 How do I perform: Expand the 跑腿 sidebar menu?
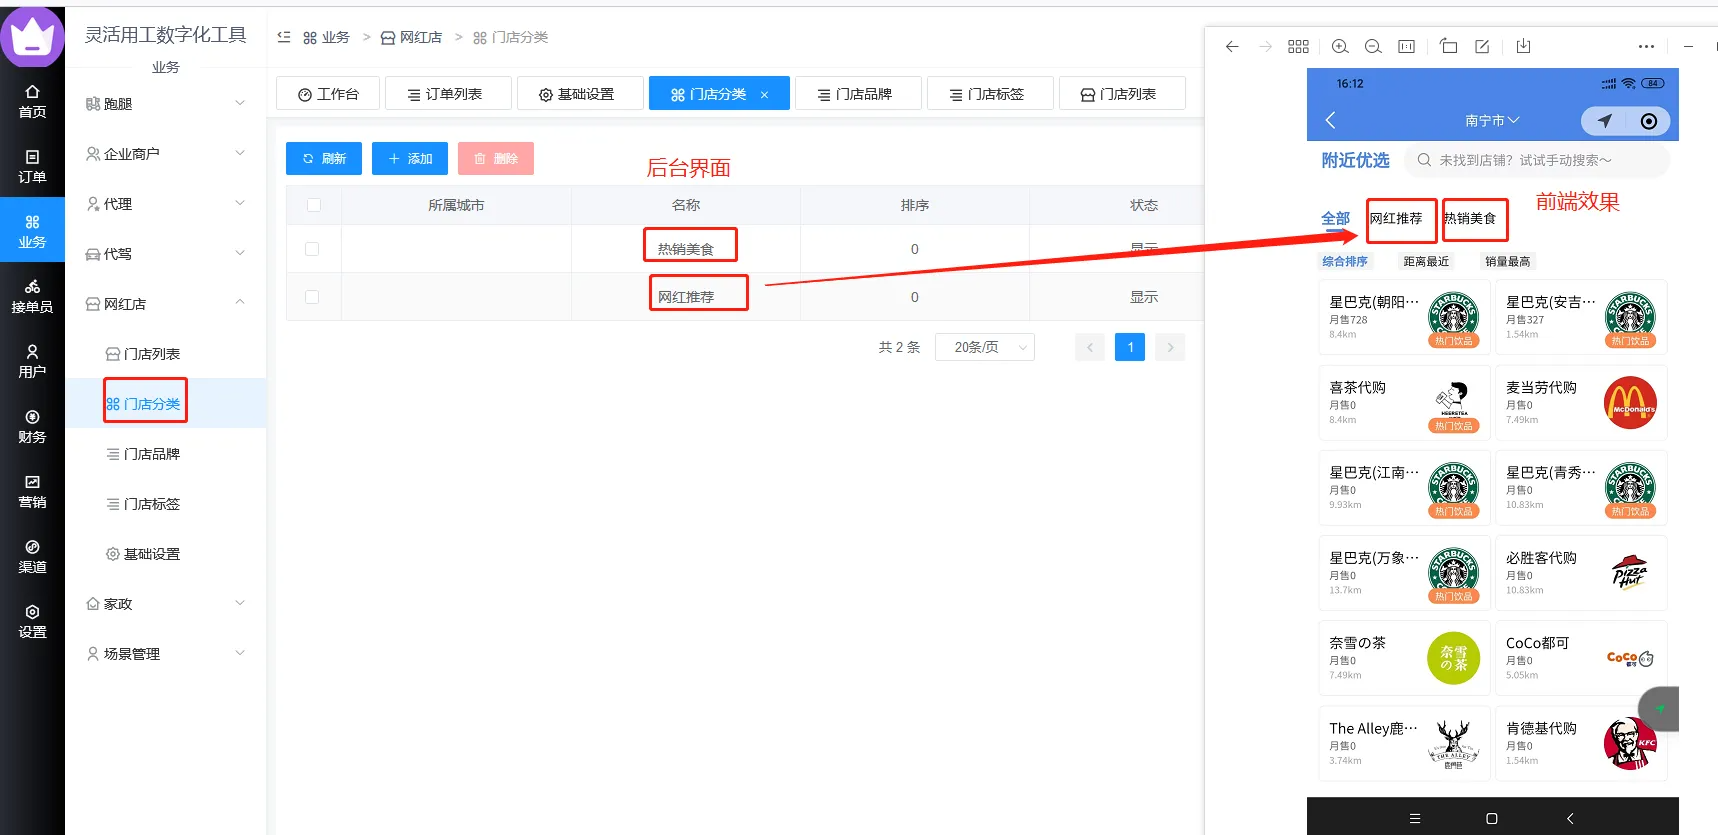point(165,104)
